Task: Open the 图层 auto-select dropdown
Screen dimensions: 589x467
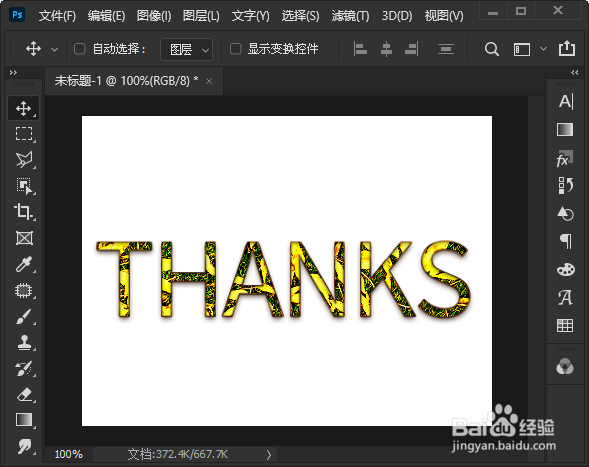Action: [x=187, y=49]
